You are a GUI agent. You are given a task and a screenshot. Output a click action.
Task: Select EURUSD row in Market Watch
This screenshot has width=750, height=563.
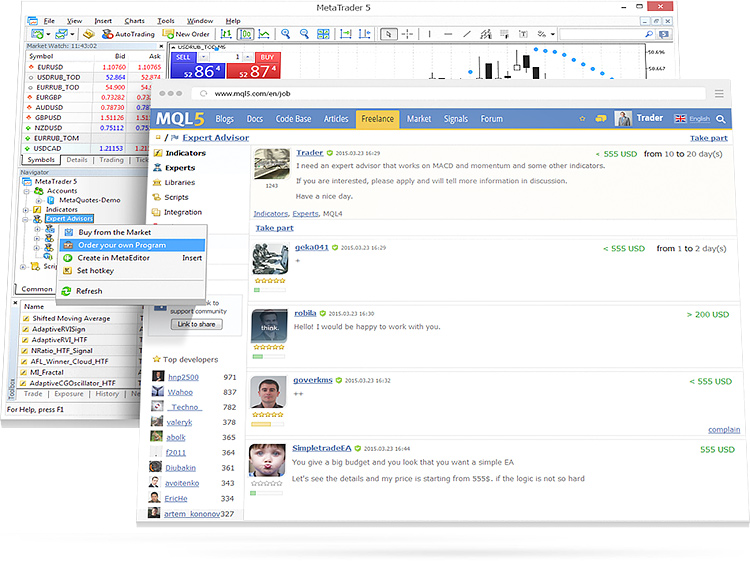pyautogui.click(x=94, y=67)
